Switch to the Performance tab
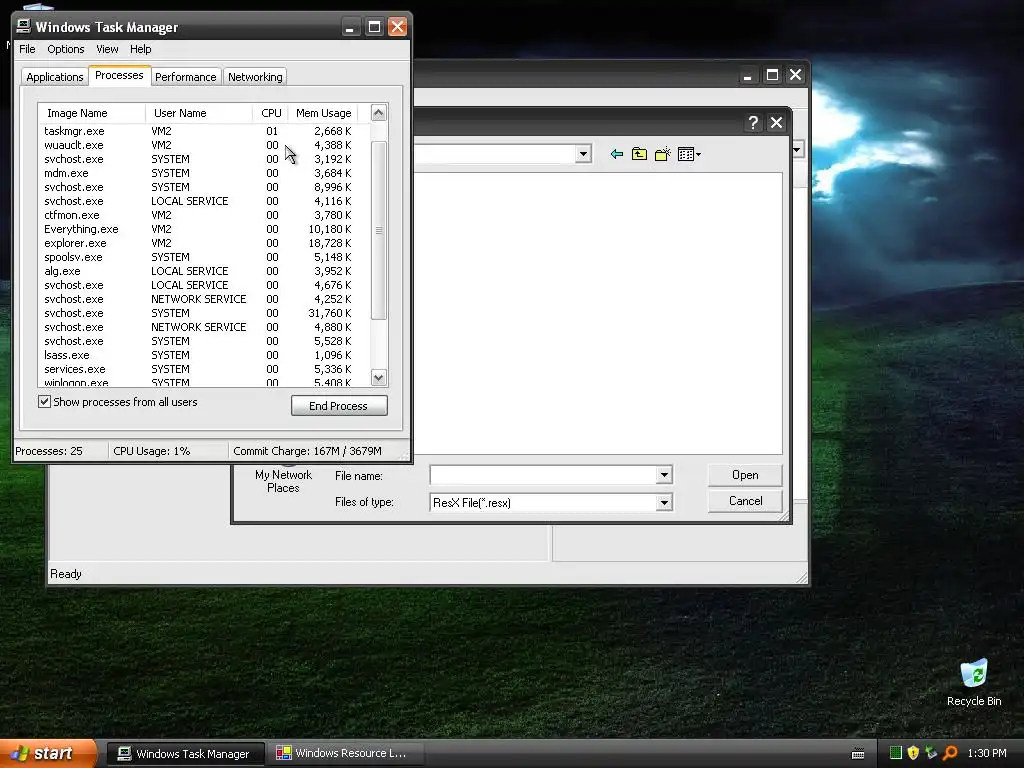The width and height of the screenshot is (1024, 768). (x=185, y=77)
